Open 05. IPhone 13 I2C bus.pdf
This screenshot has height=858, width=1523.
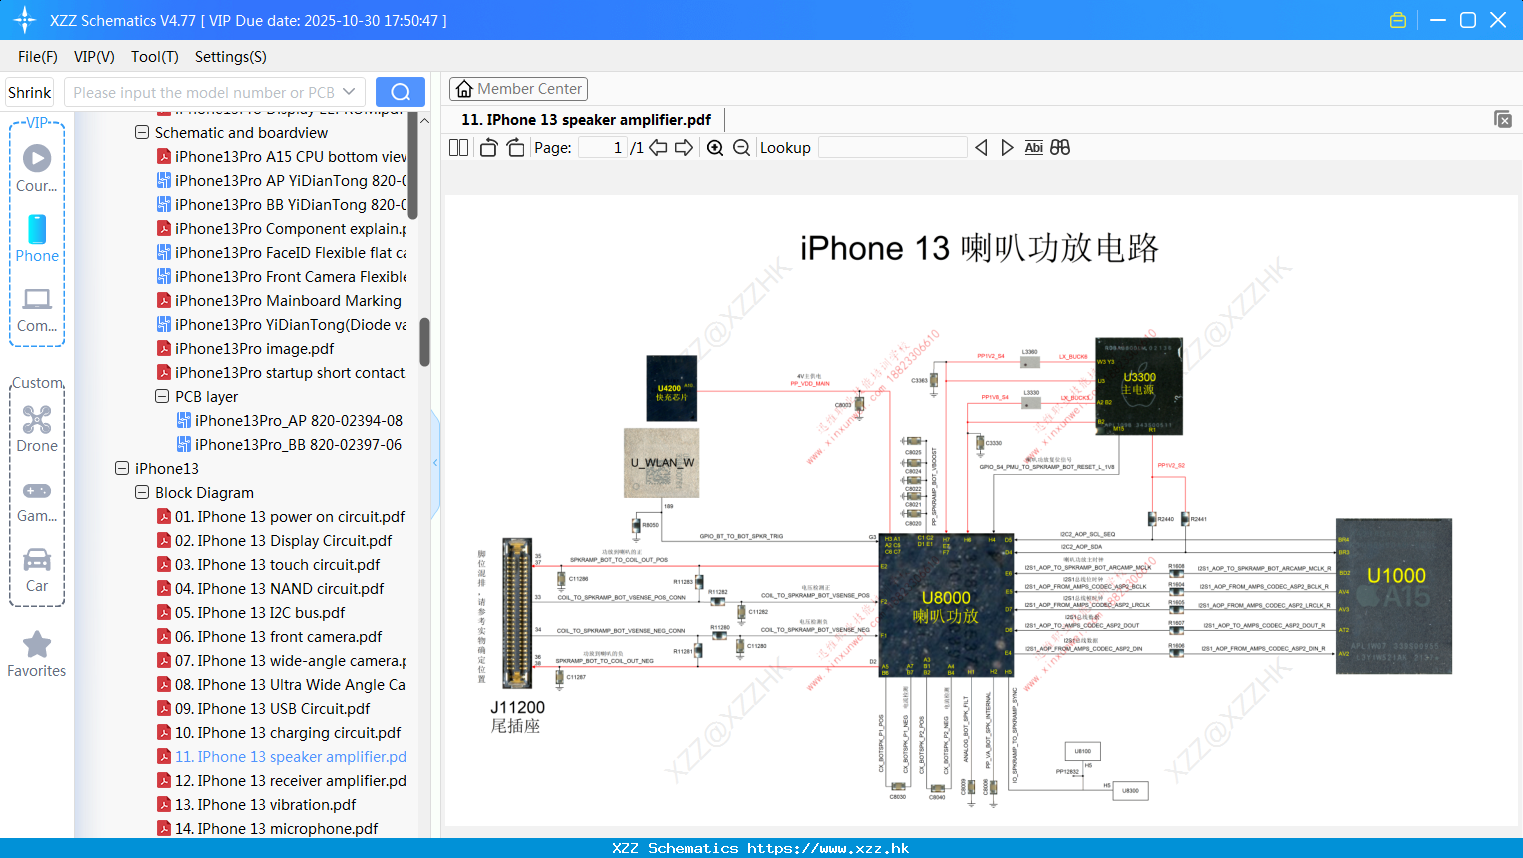click(251, 612)
